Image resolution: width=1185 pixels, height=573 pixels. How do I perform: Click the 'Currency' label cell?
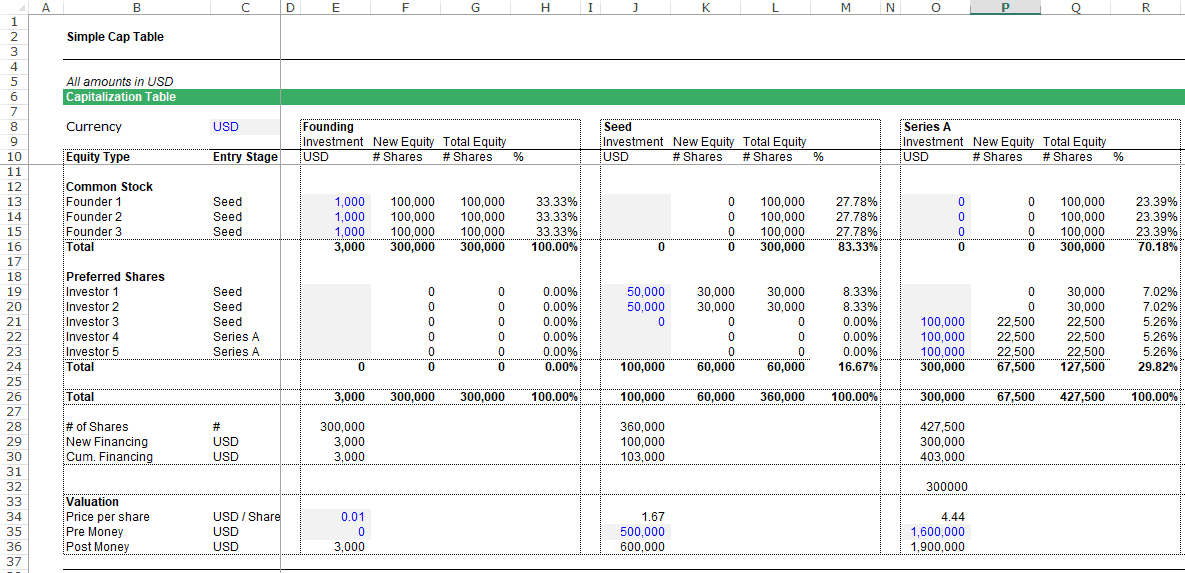click(x=94, y=126)
